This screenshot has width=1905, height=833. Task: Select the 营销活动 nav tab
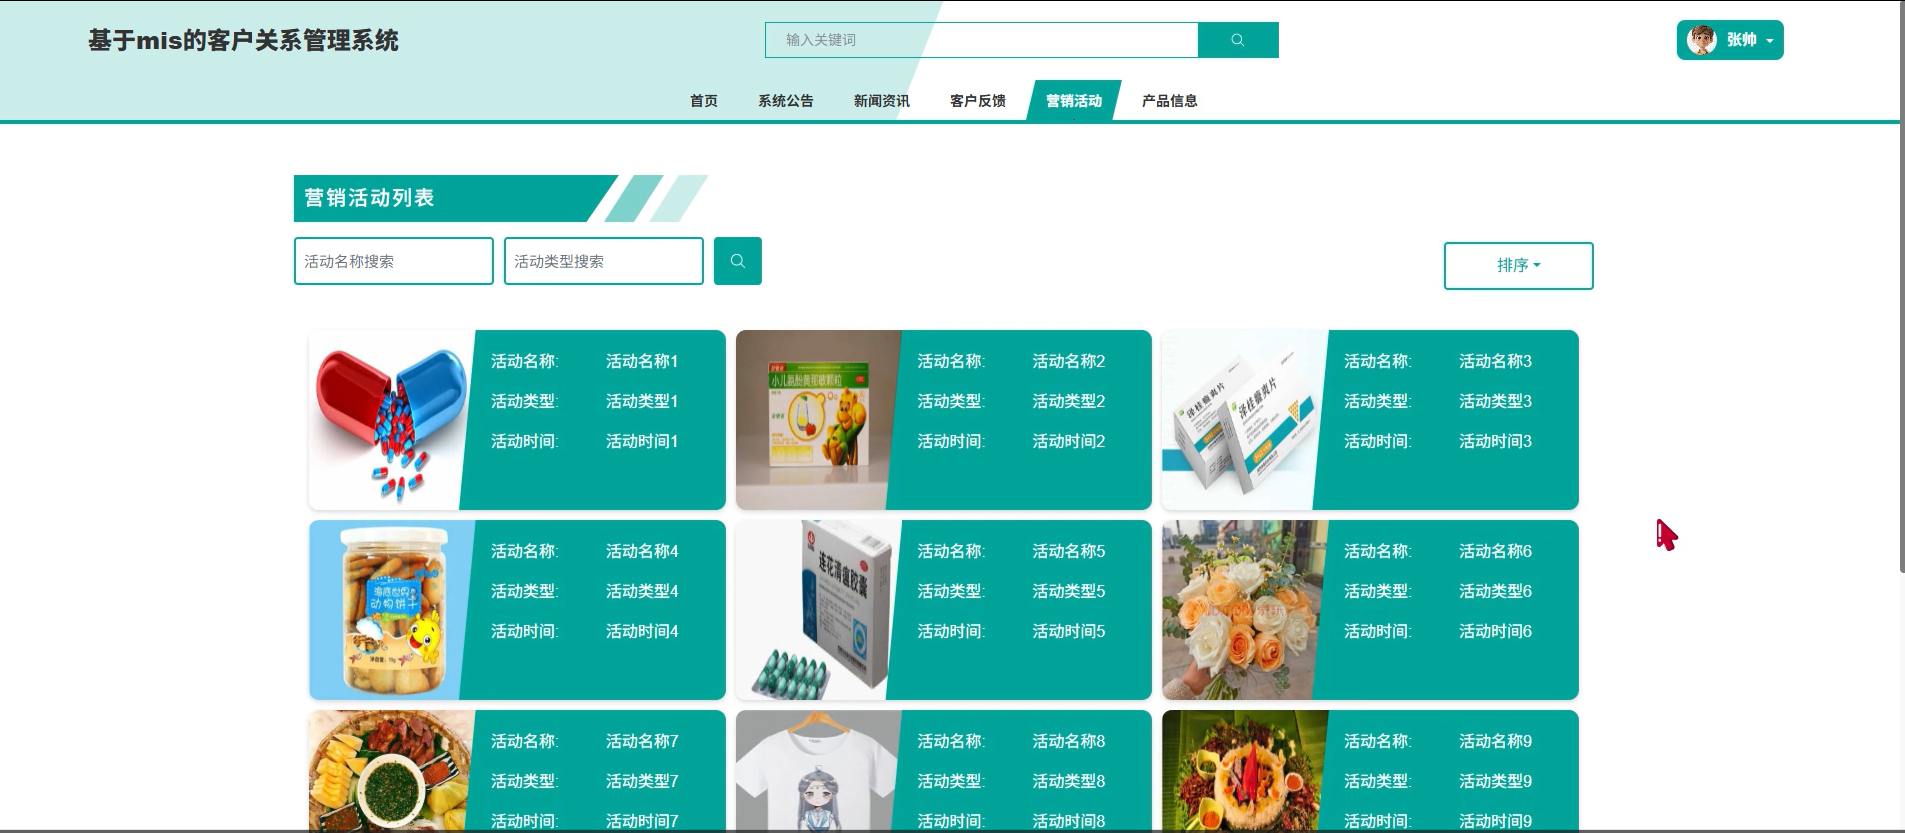(x=1074, y=101)
